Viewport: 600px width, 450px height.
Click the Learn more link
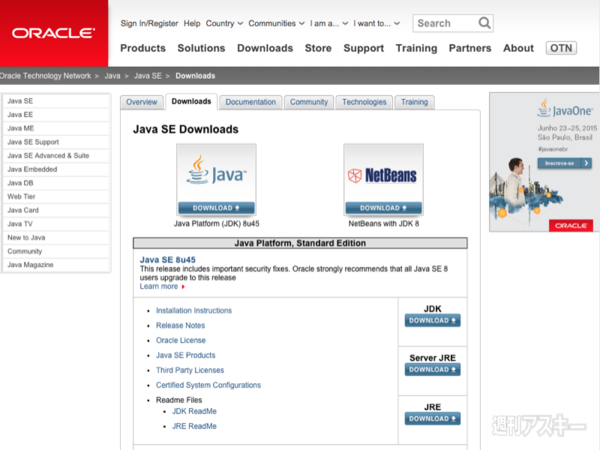click(159, 287)
